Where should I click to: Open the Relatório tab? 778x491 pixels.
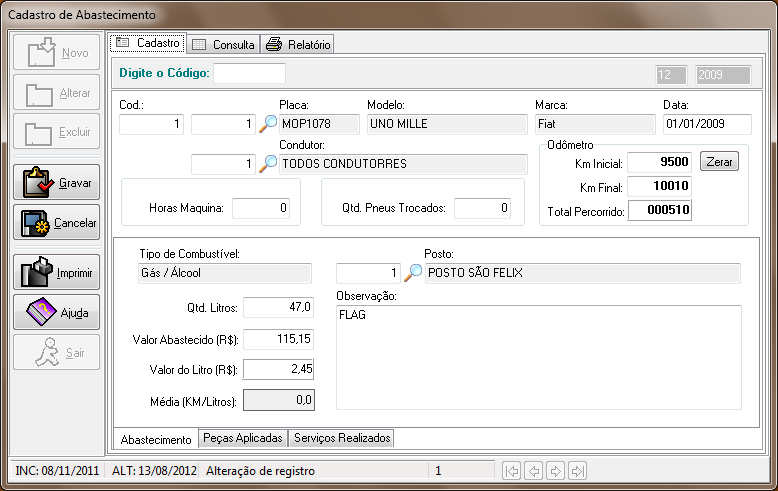coord(298,44)
